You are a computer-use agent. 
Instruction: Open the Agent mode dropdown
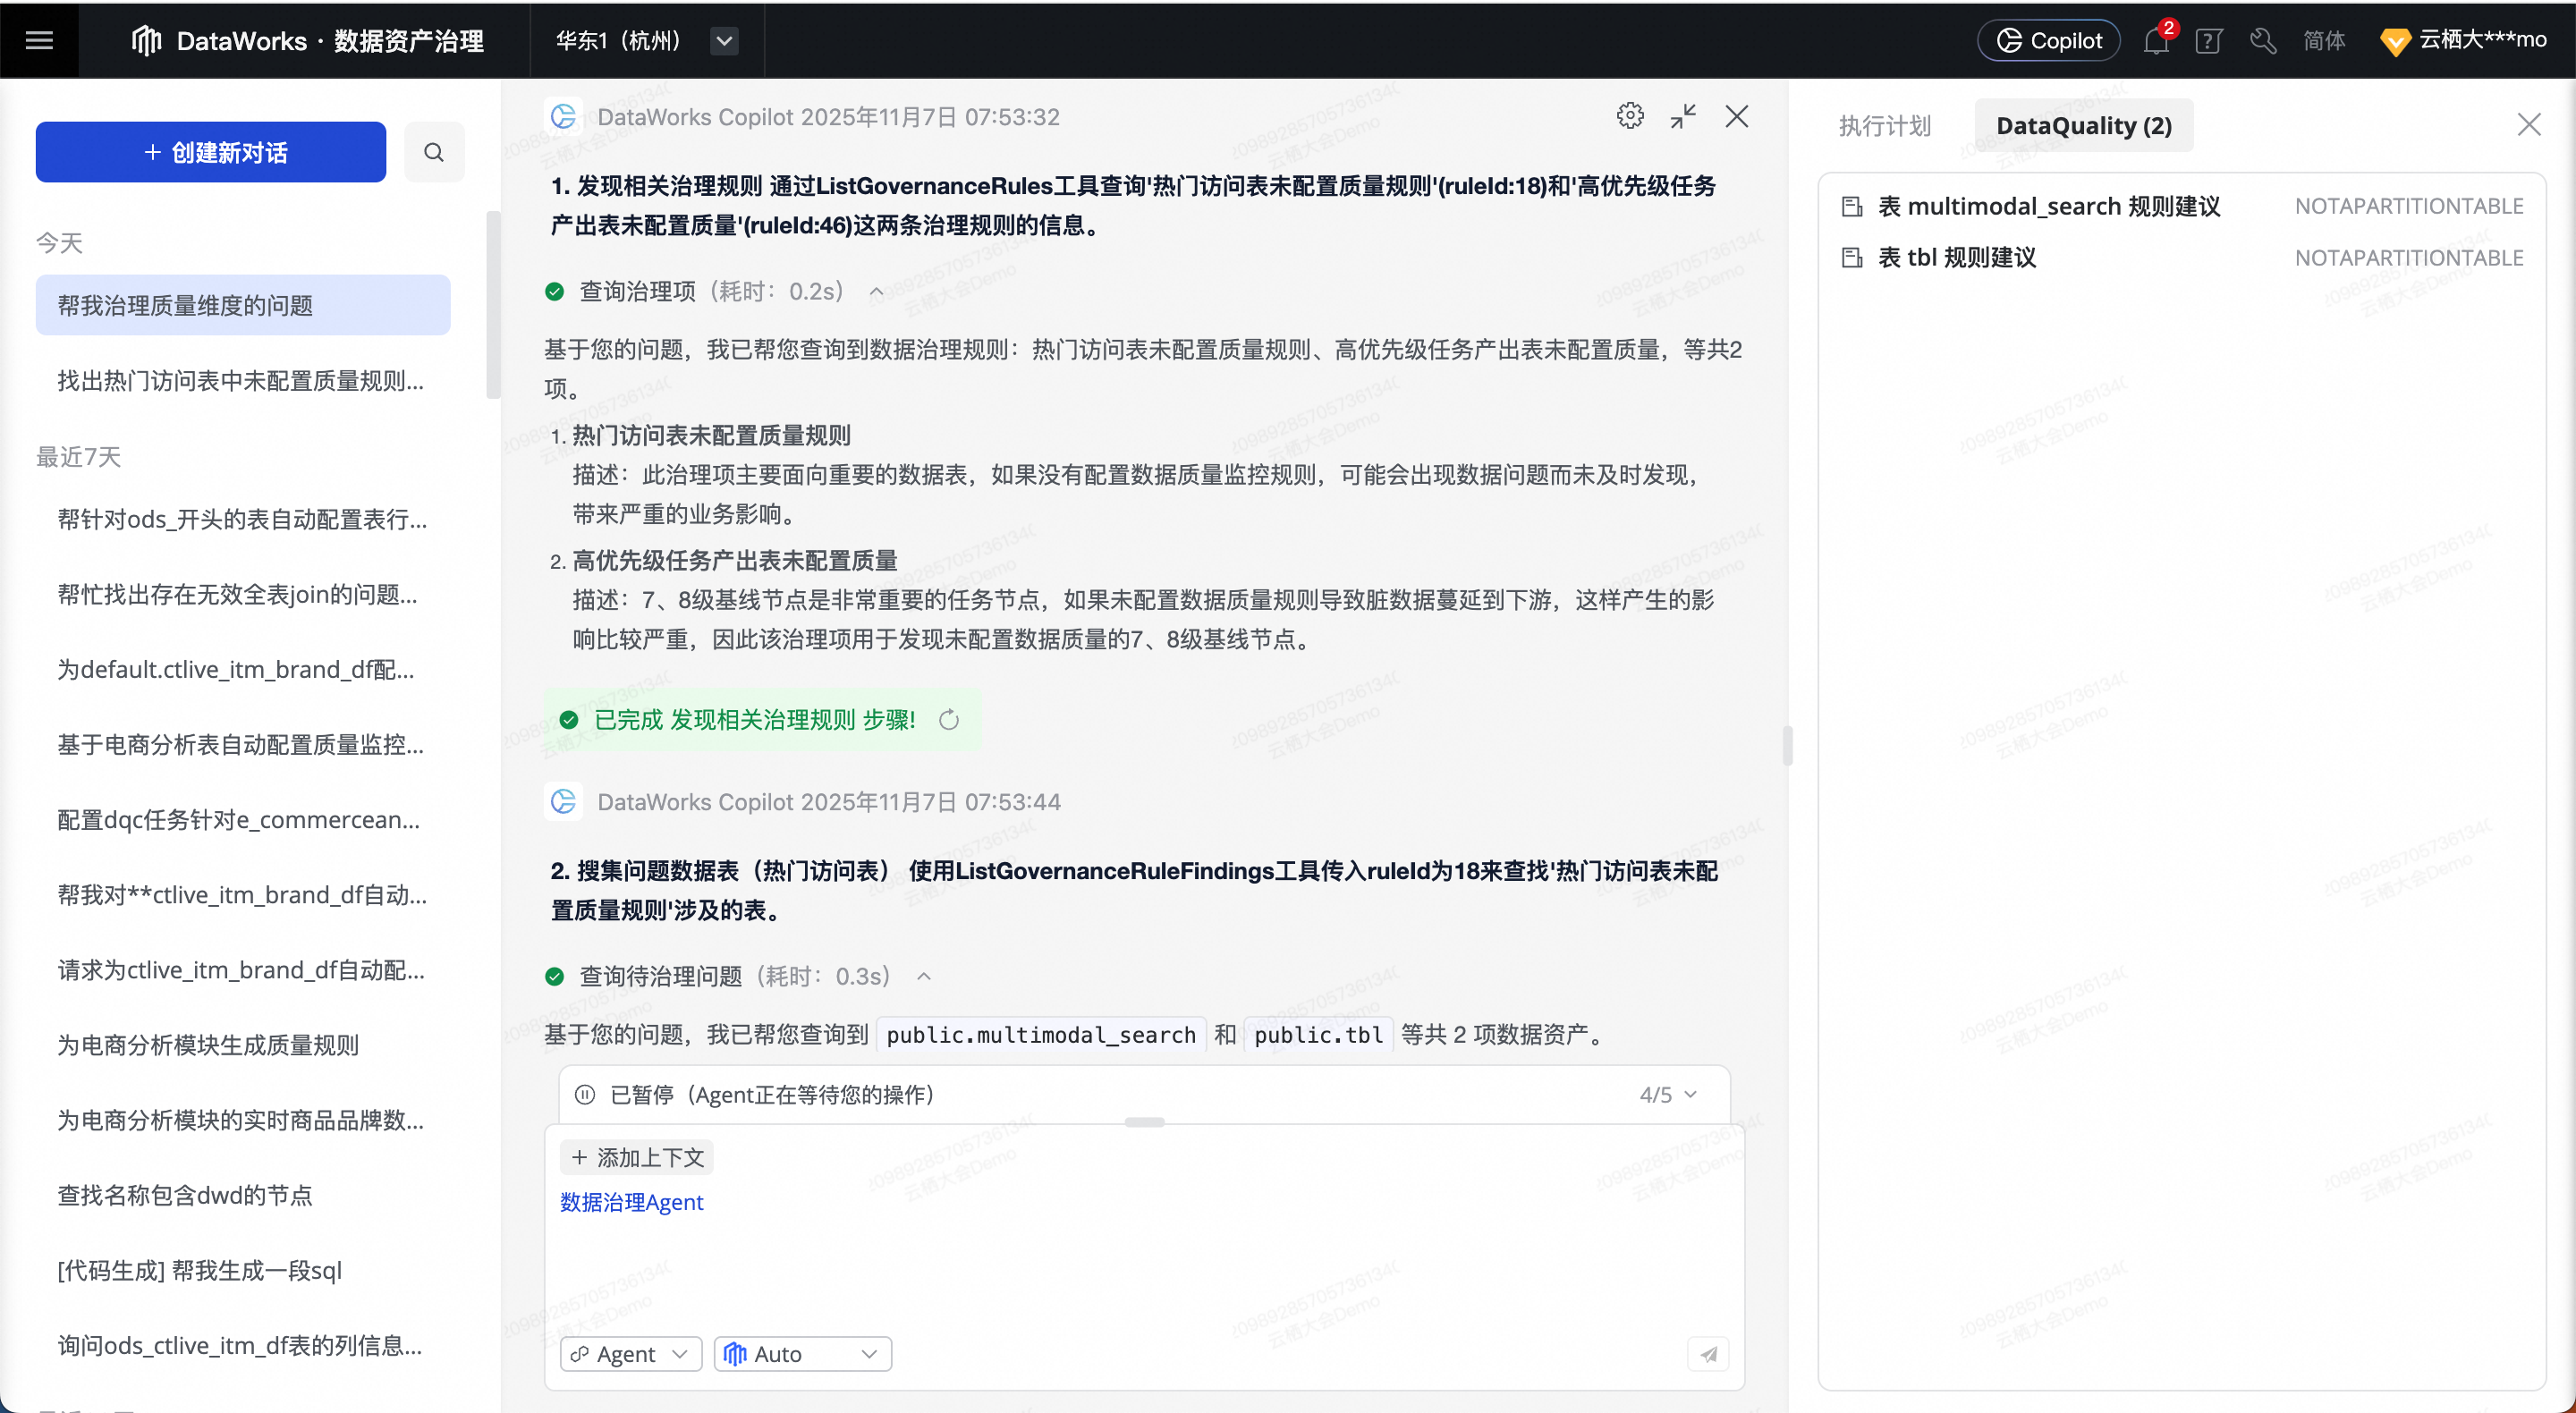coord(631,1354)
